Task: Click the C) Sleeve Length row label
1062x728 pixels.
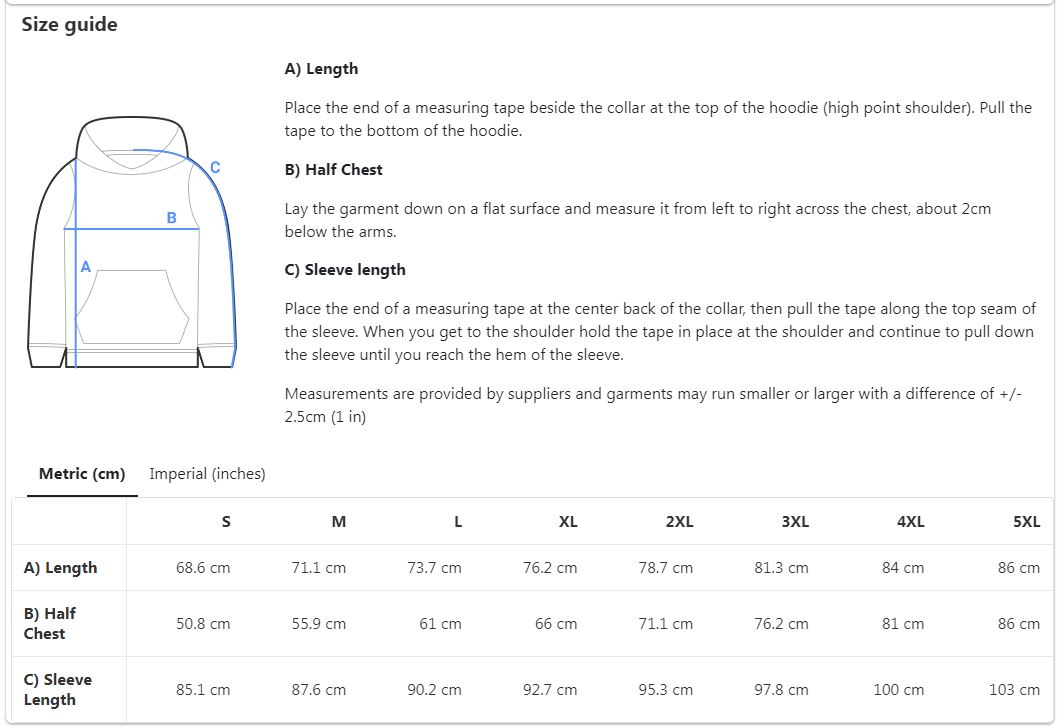Action: tap(58, 689)
